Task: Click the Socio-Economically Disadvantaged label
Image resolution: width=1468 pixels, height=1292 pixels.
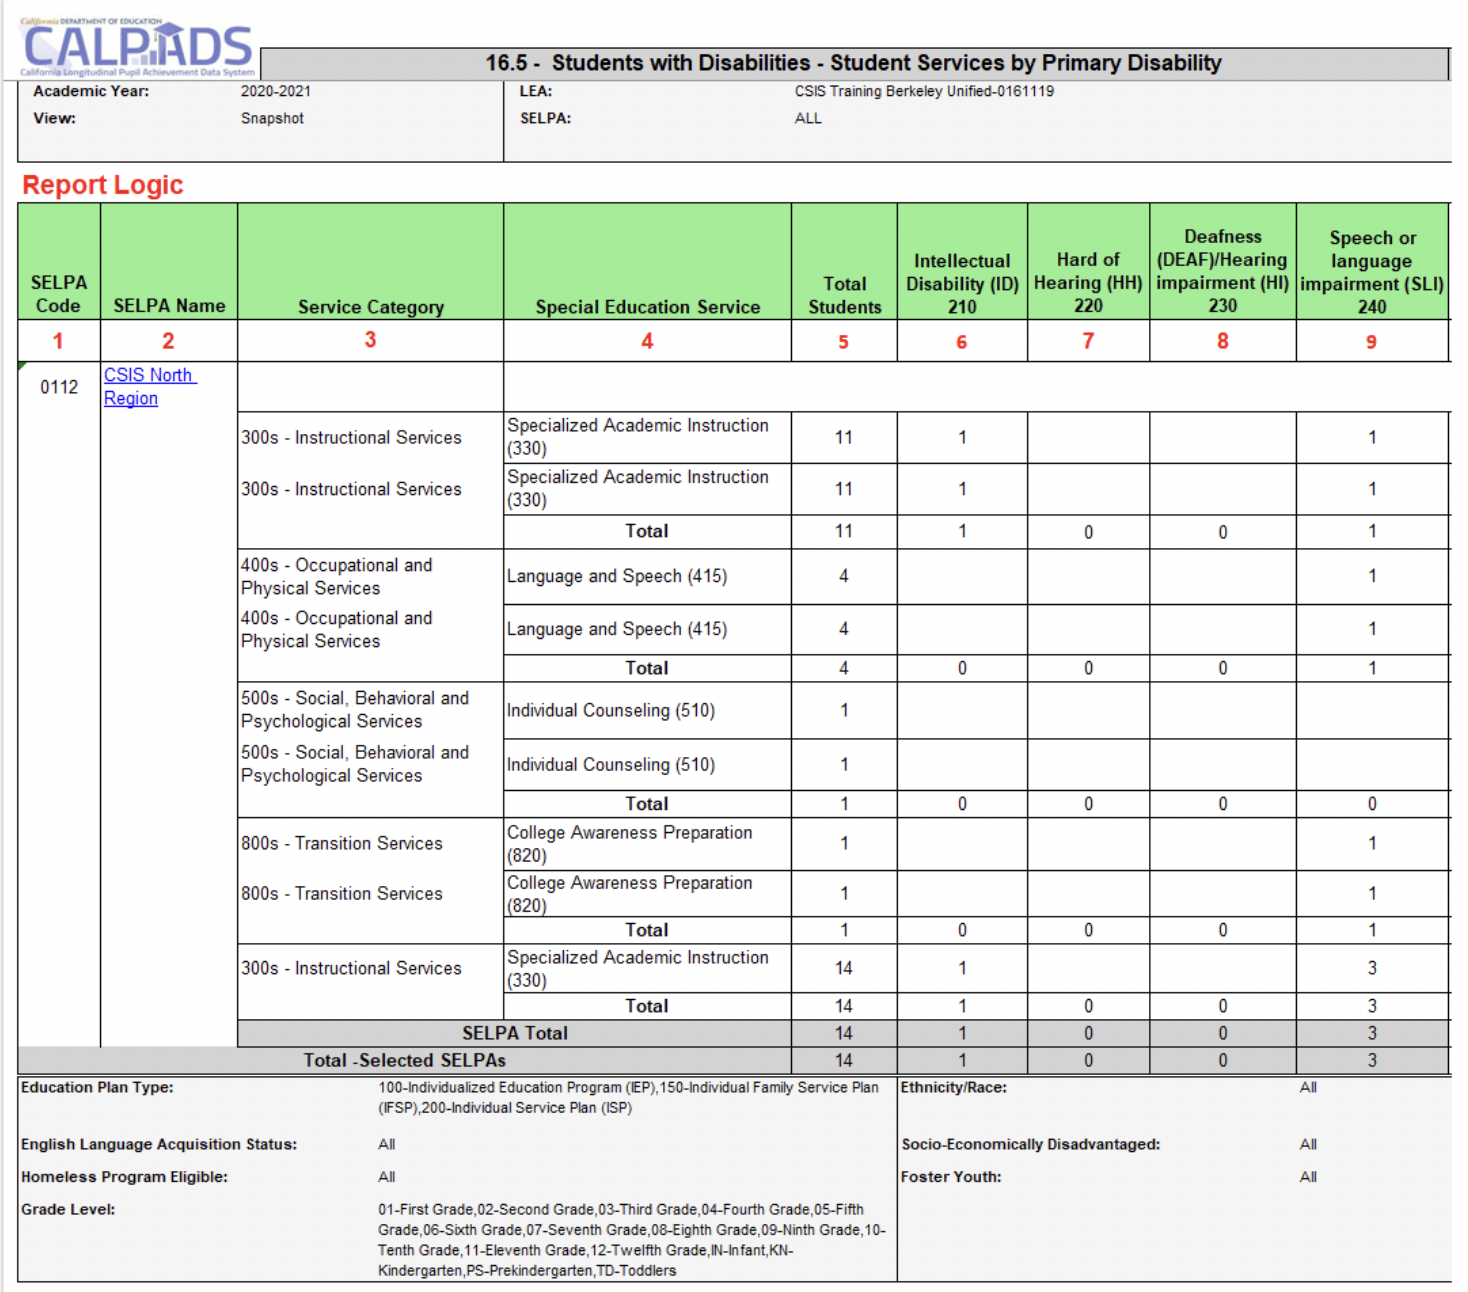Action: click(1031, 1144)
